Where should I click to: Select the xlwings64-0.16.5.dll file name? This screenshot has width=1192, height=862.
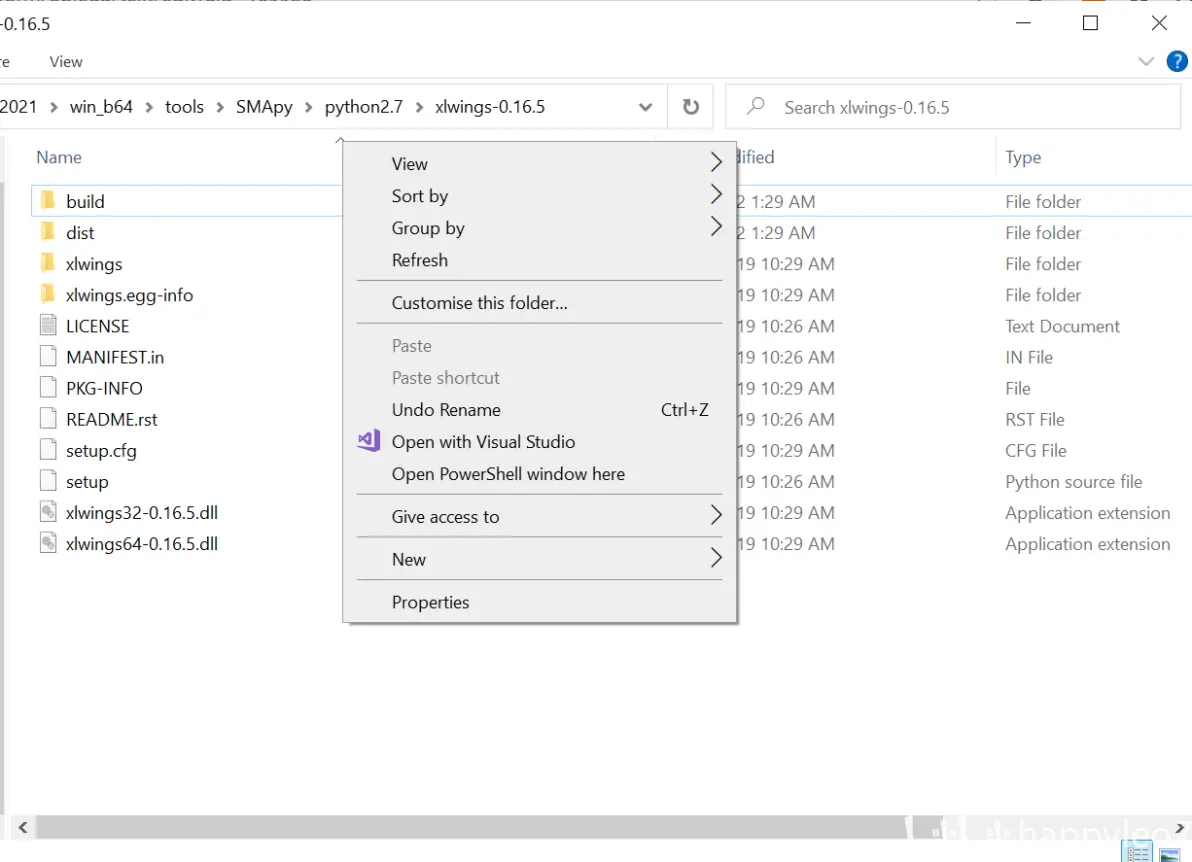(x=141, y=544)
